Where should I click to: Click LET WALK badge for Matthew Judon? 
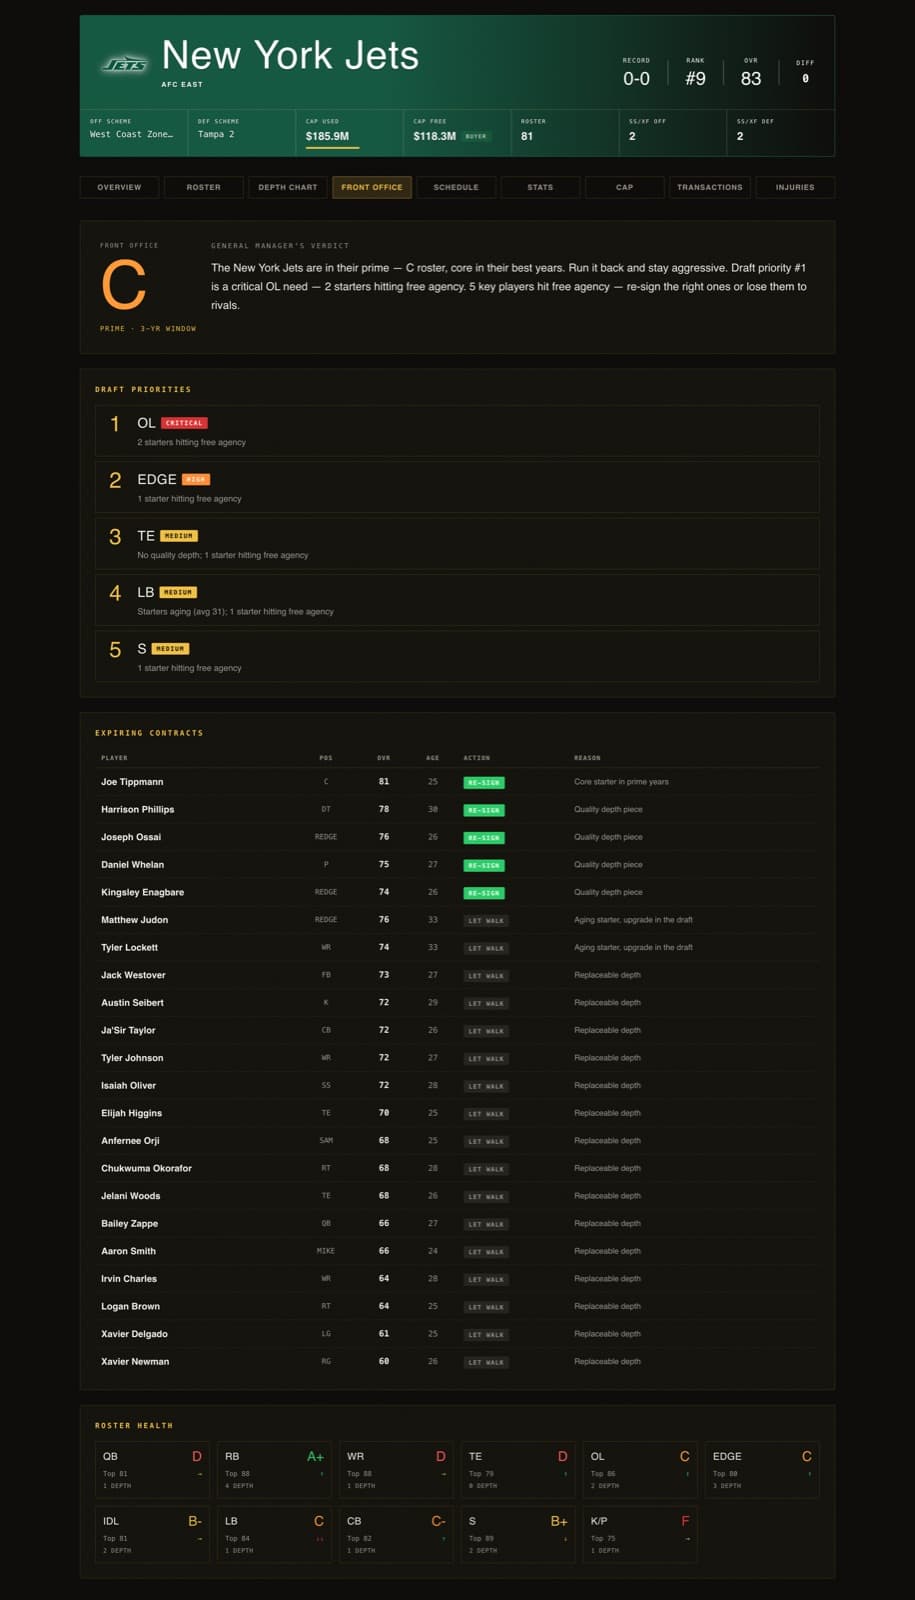click(x=486, y=921)
